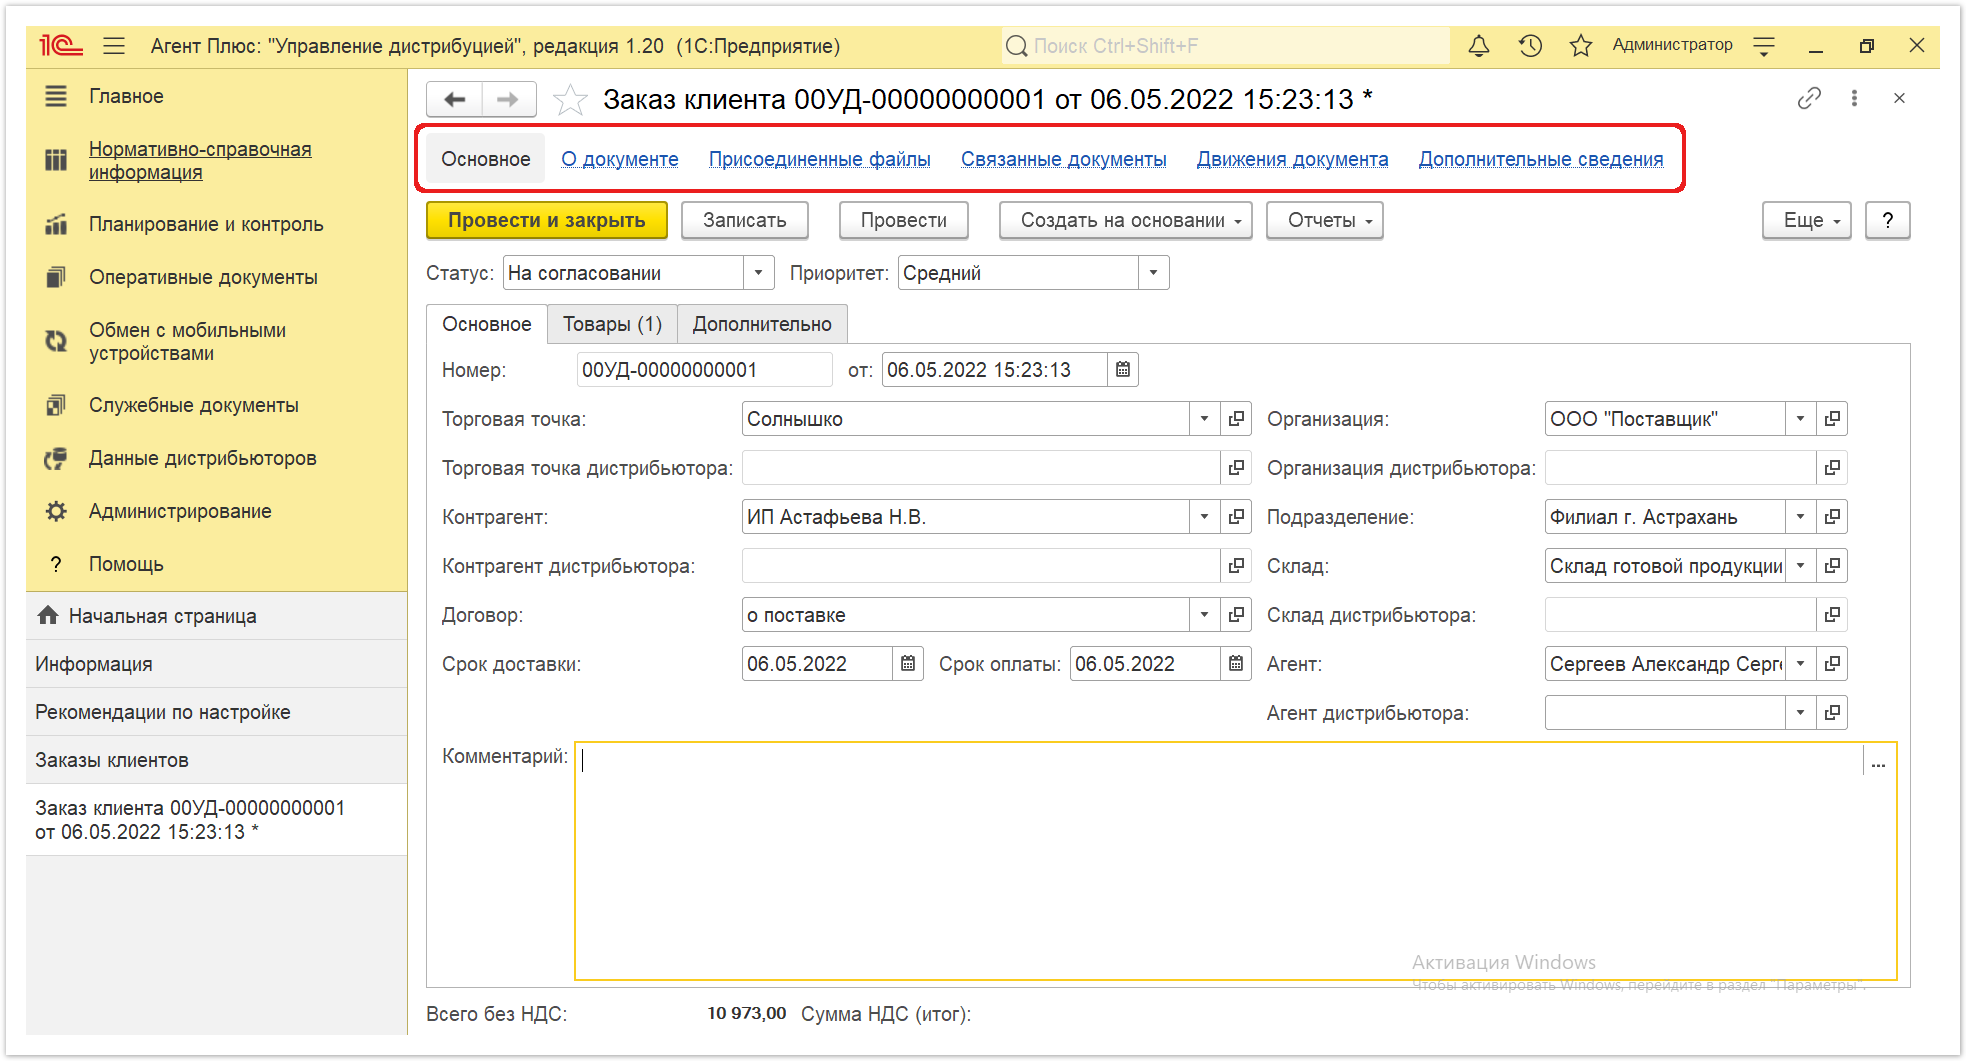
Task: Open the history clock icon
Action: tap(1530, 46)
